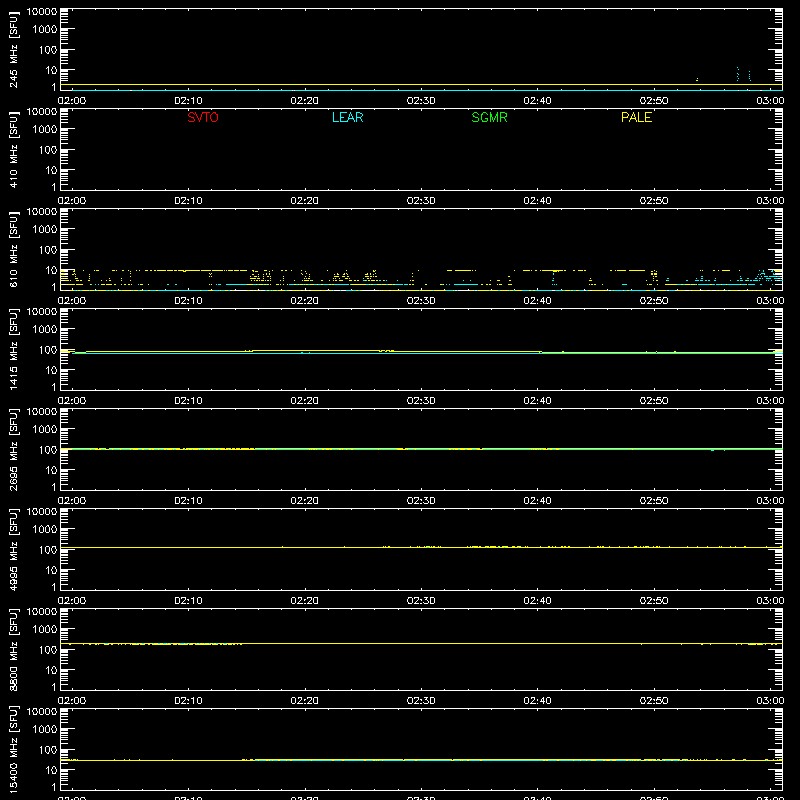Click the 1000 y-tick on the 4995 MHz plot
Screen dimensions: 800x800
pos(45,530)
